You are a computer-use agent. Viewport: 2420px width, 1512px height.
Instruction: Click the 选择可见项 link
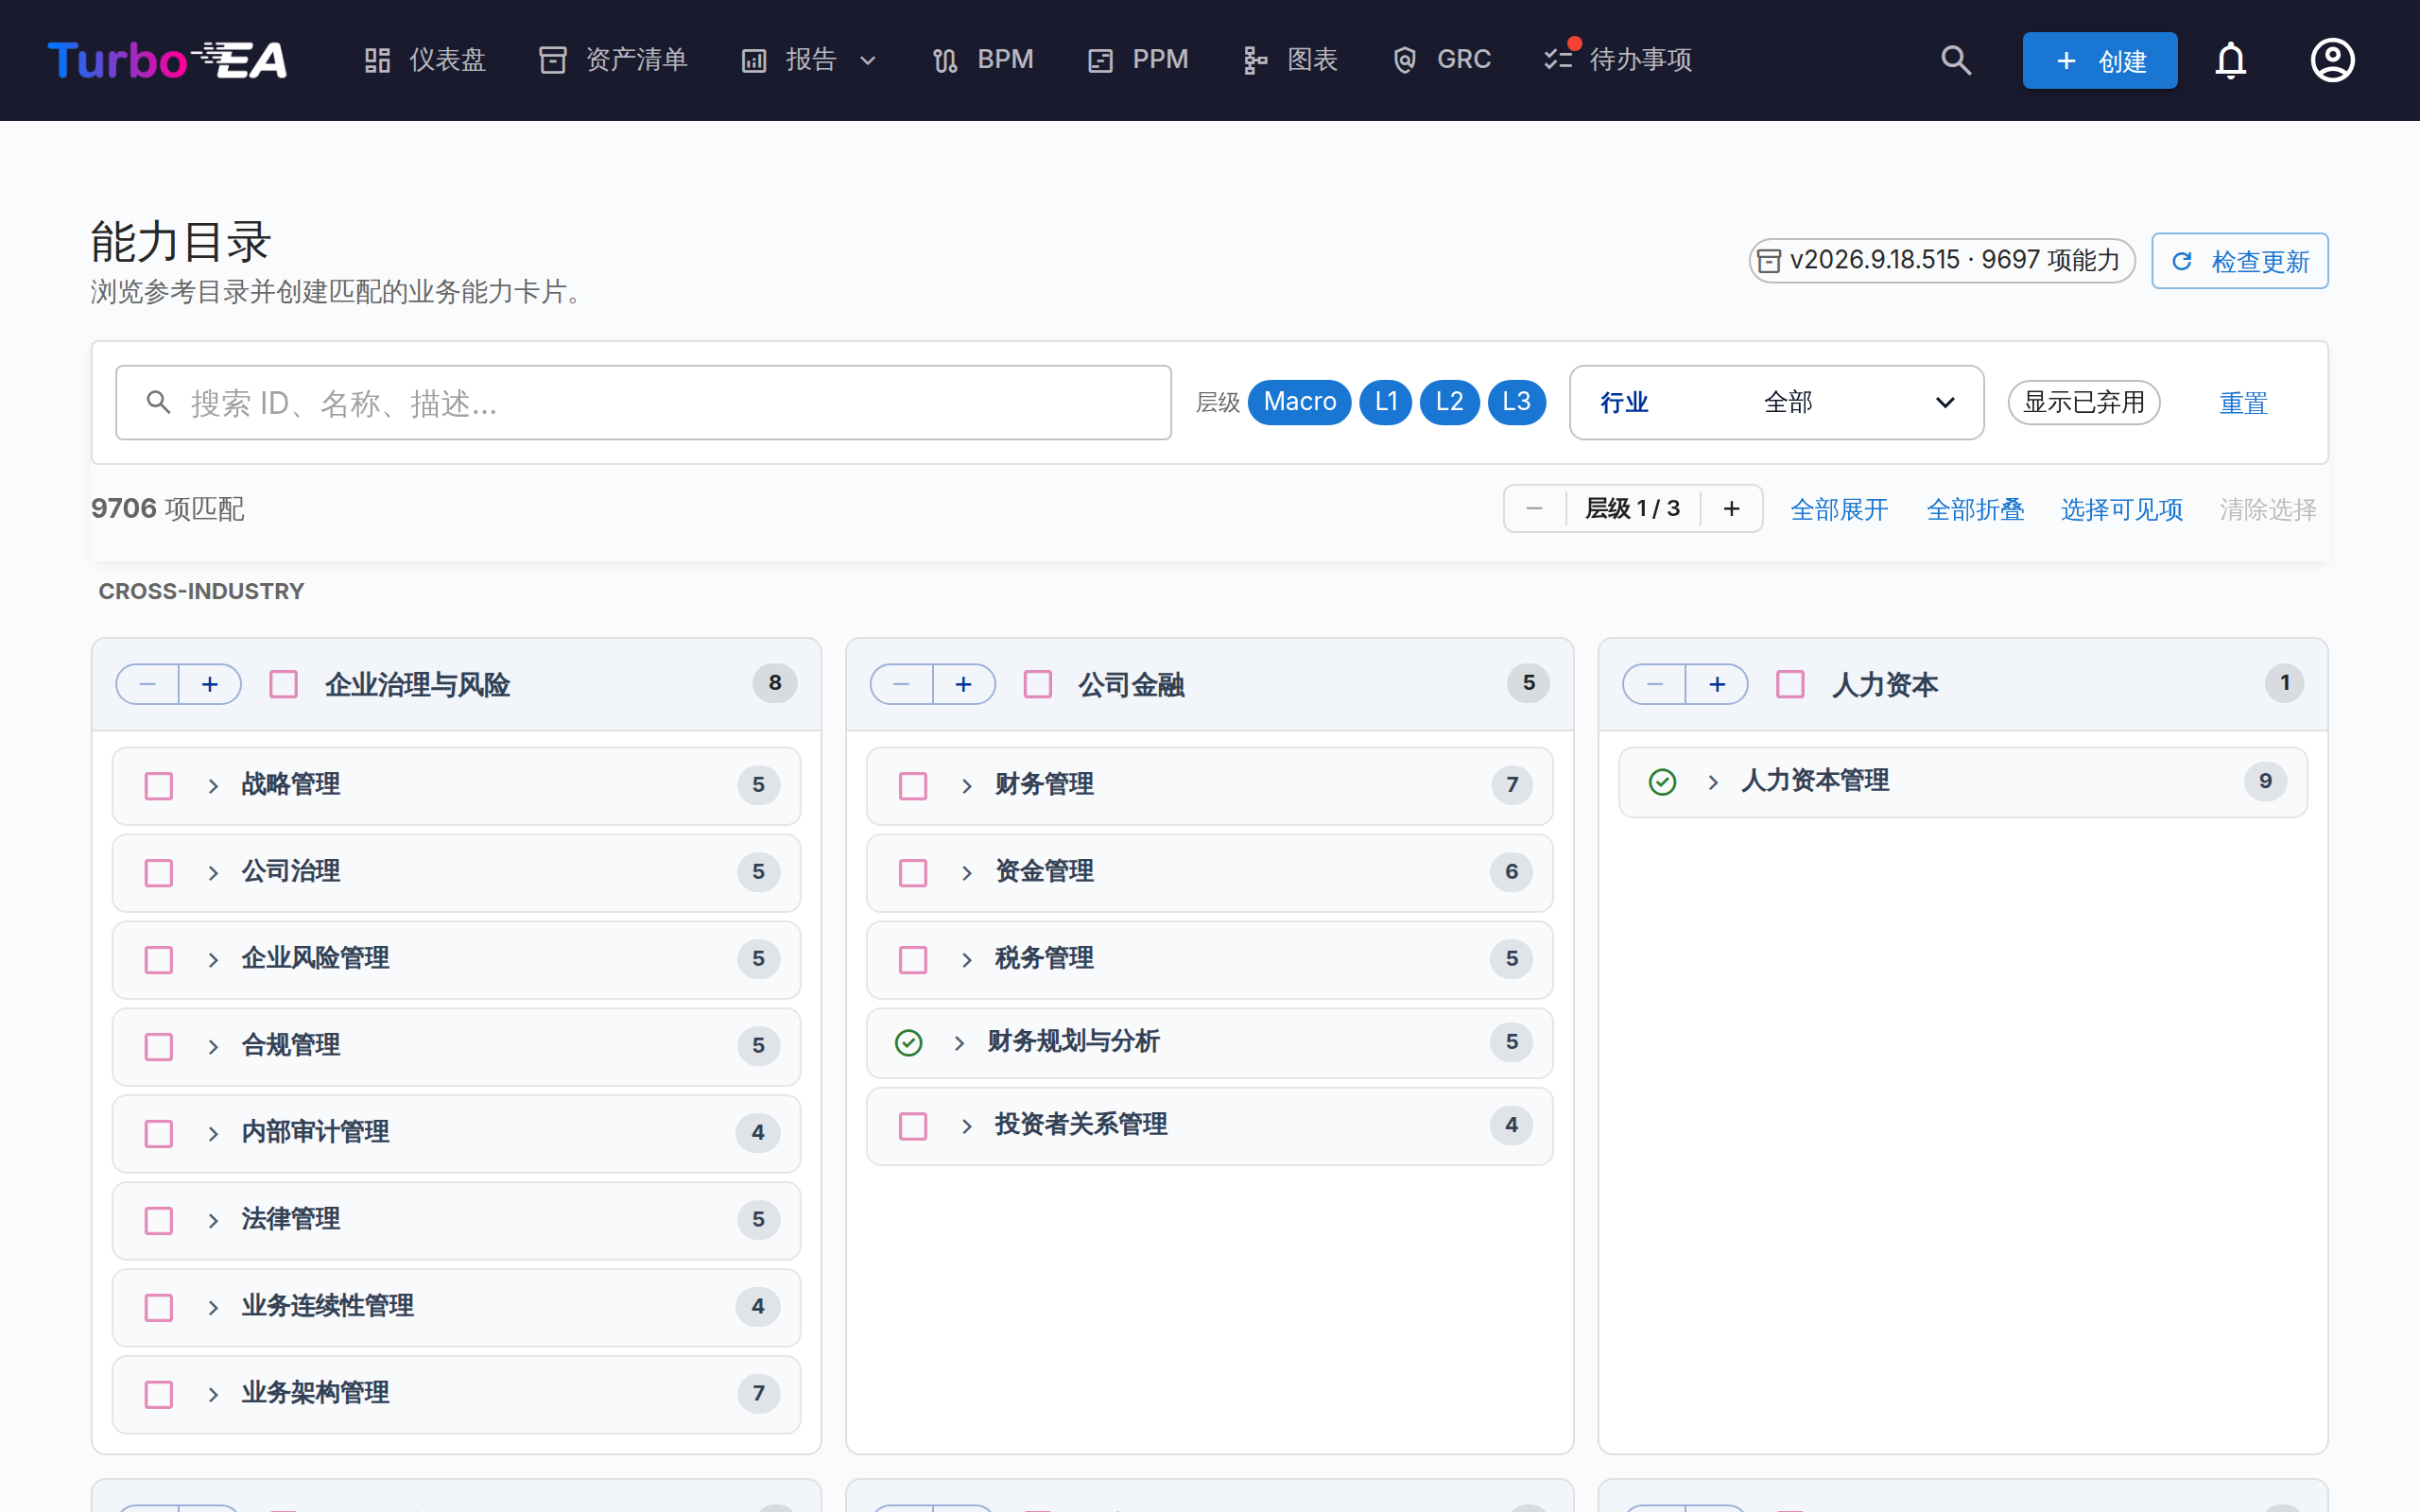click(x=2121, y=509)
